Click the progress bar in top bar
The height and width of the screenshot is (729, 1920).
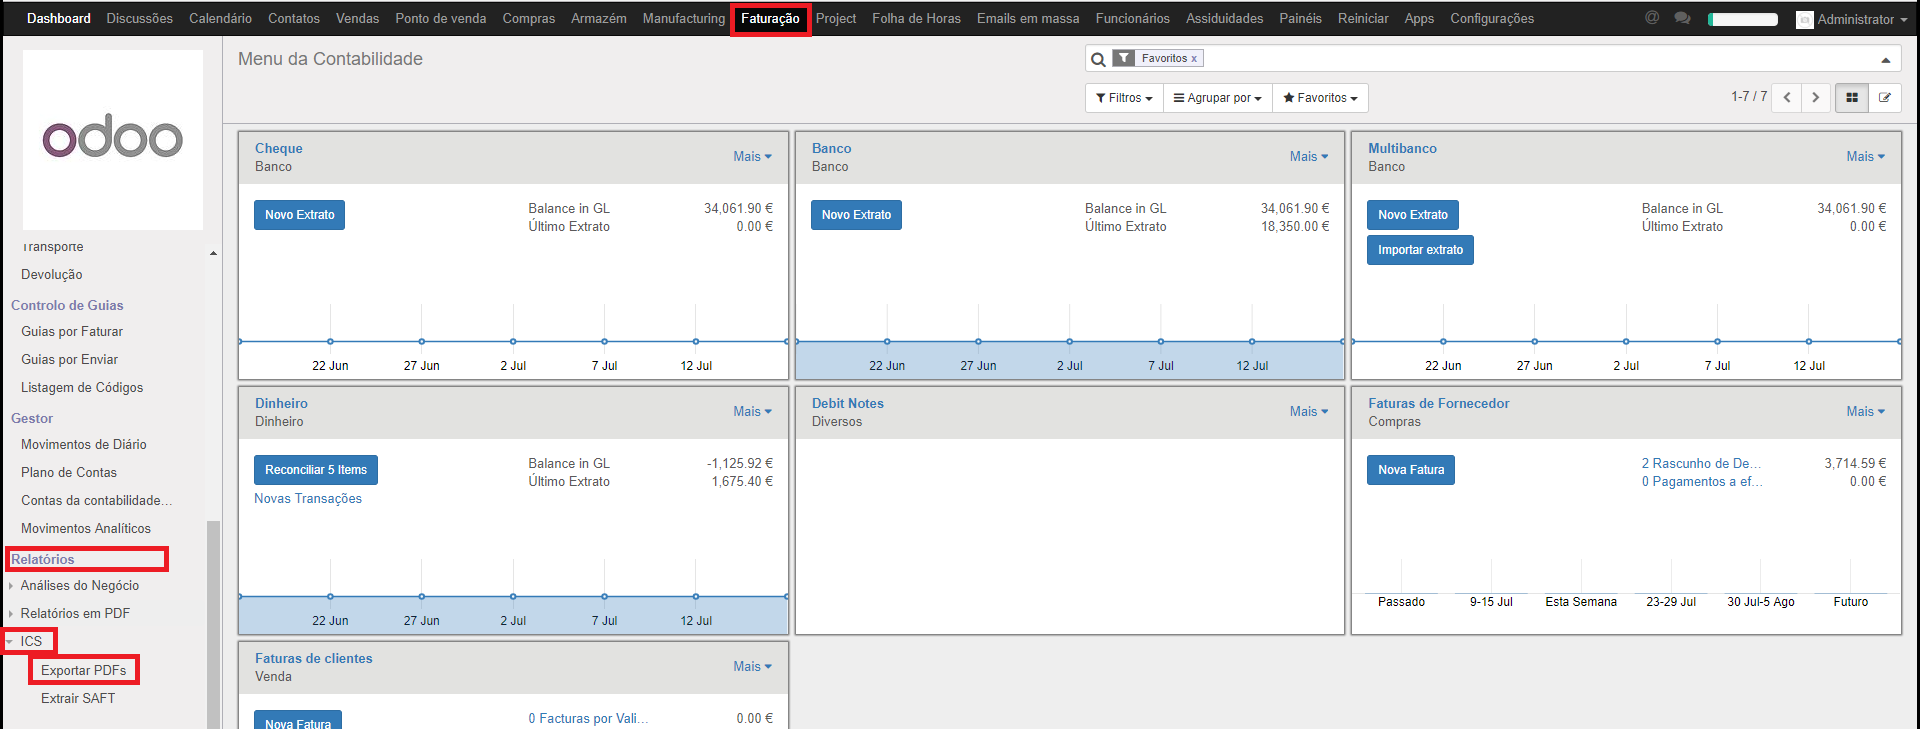pyautogui.click(x=1743, y=19)
